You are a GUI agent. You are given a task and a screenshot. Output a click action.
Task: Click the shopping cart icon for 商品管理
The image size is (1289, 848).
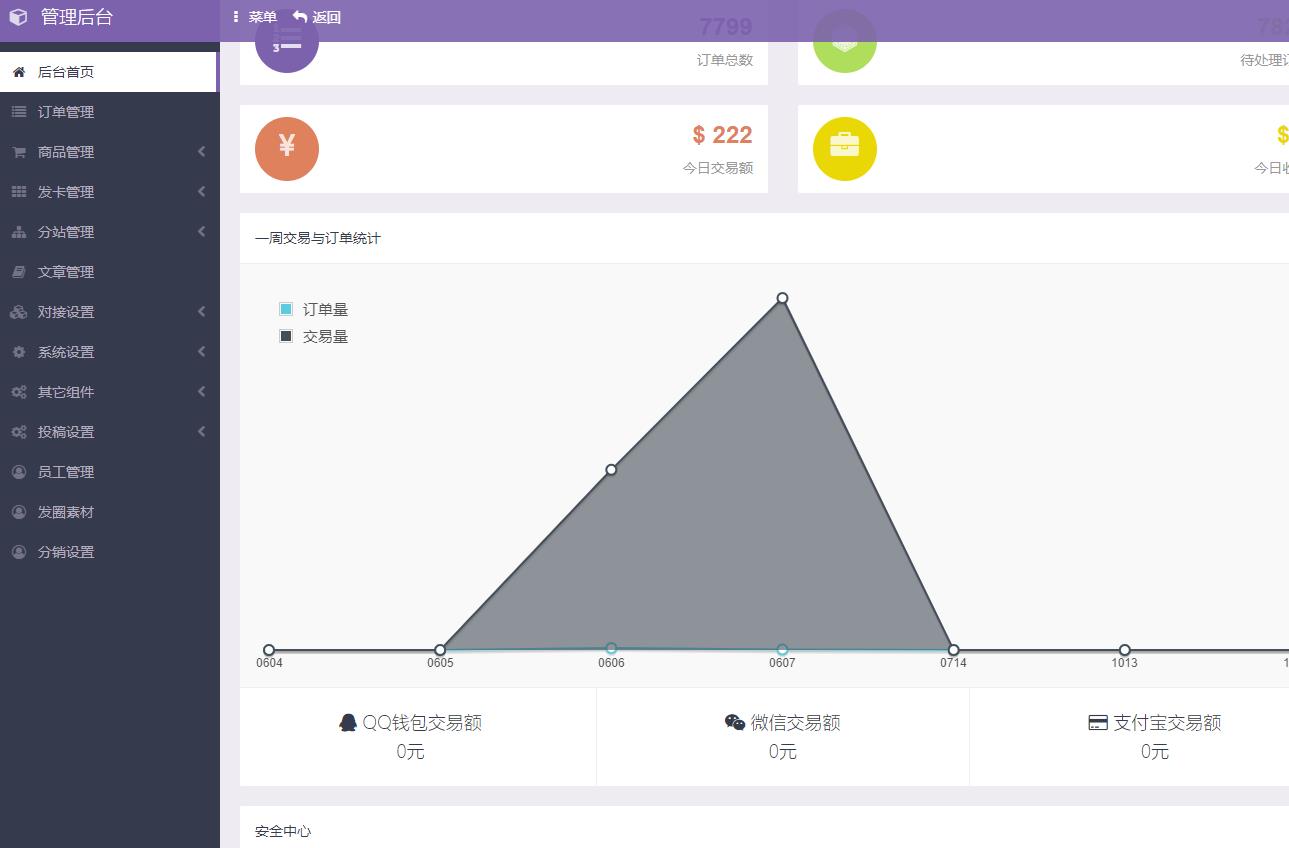click(x=19, y=152)
